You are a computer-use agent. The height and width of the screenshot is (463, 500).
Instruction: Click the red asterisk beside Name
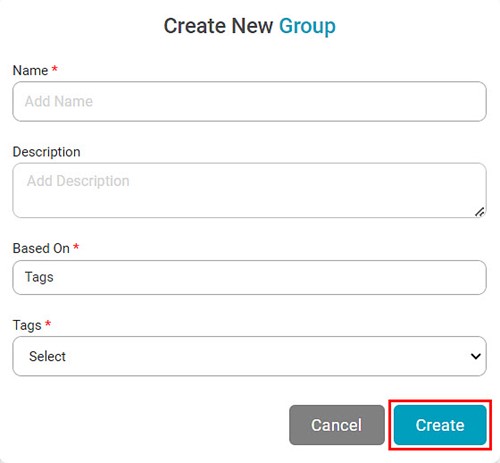tap(55, 69)
